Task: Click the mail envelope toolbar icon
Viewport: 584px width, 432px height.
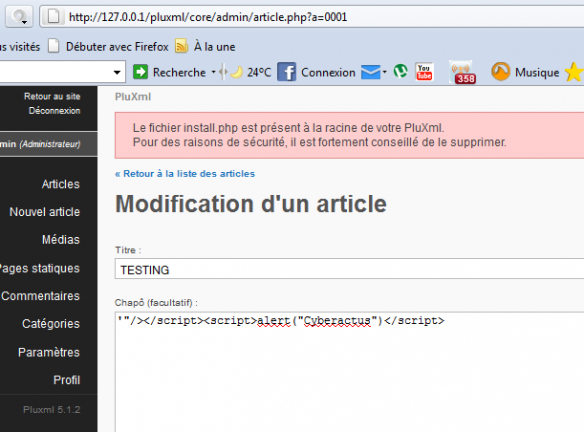Action: (371, 72)
